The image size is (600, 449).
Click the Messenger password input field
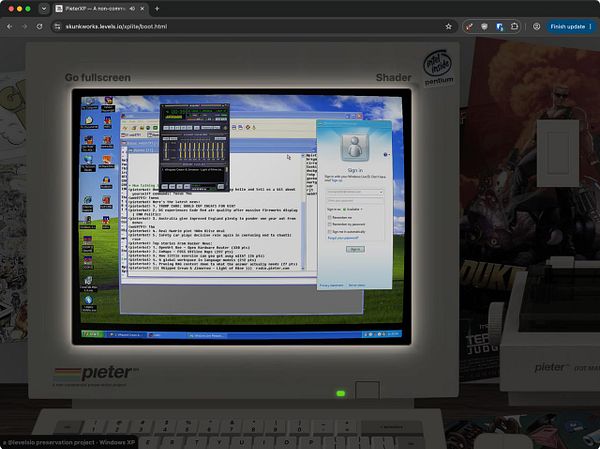[355, 200]
